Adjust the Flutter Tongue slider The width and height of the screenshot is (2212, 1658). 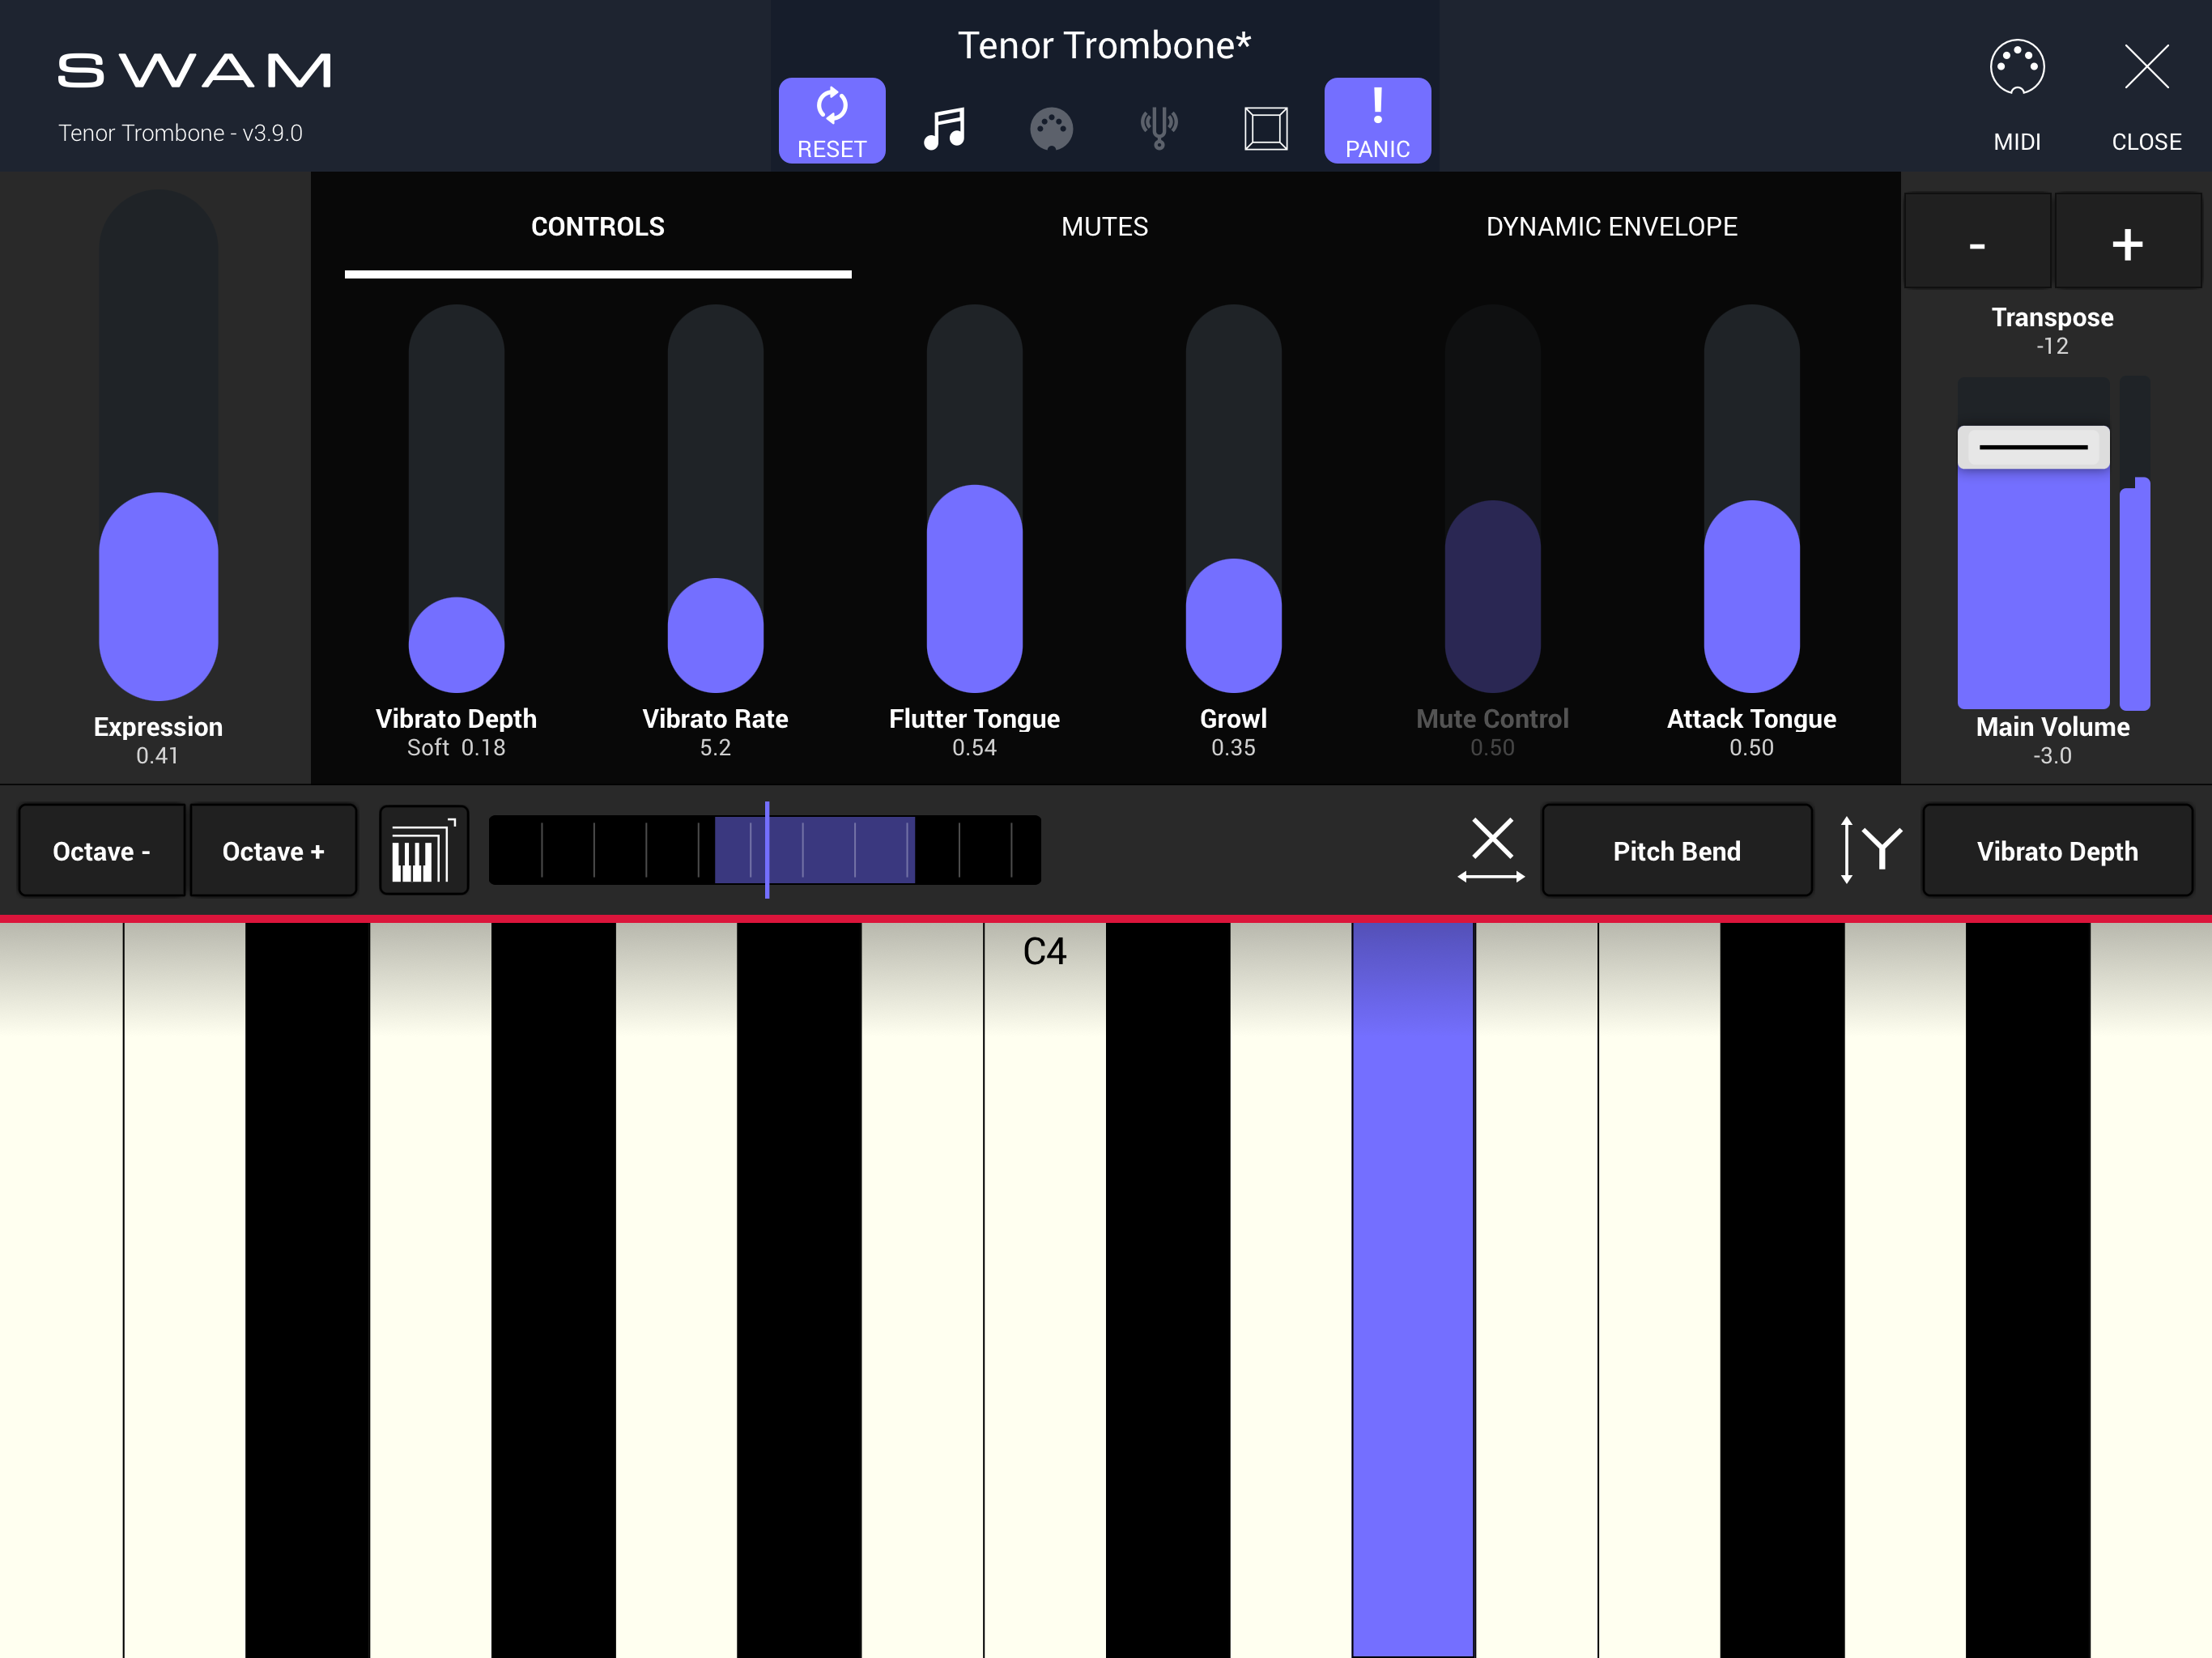(974, 498)
